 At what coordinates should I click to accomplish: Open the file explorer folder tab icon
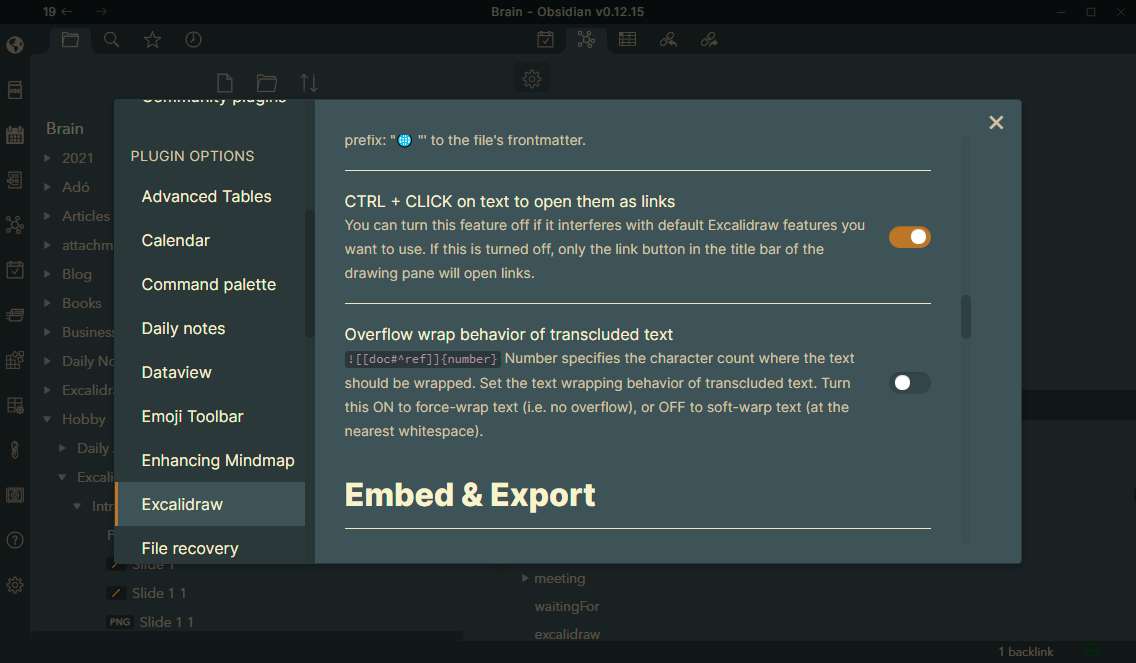click(x=70, y=40)
